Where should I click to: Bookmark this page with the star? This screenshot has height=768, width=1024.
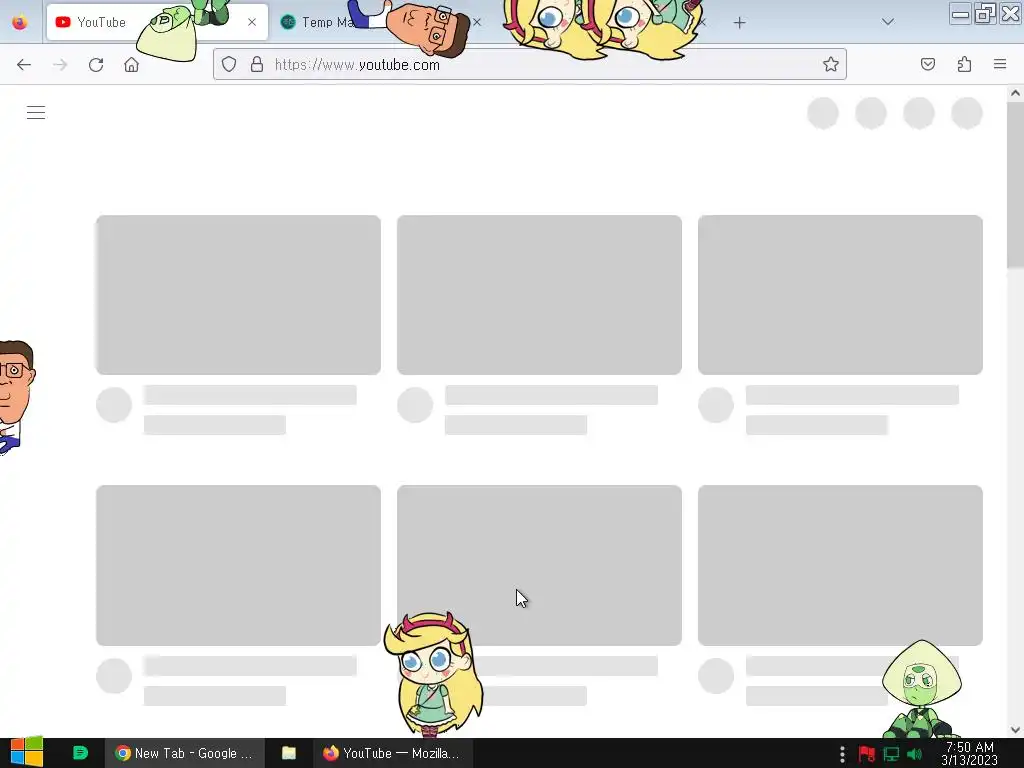click(831, 64)
